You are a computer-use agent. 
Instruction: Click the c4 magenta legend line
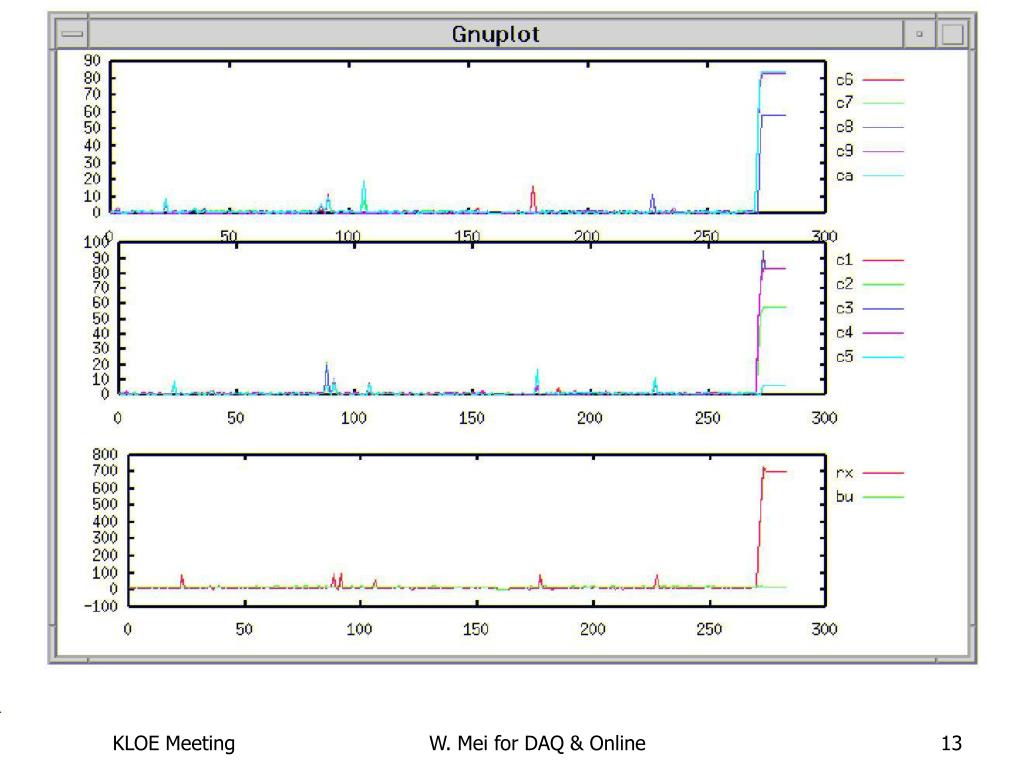point(883,332)
